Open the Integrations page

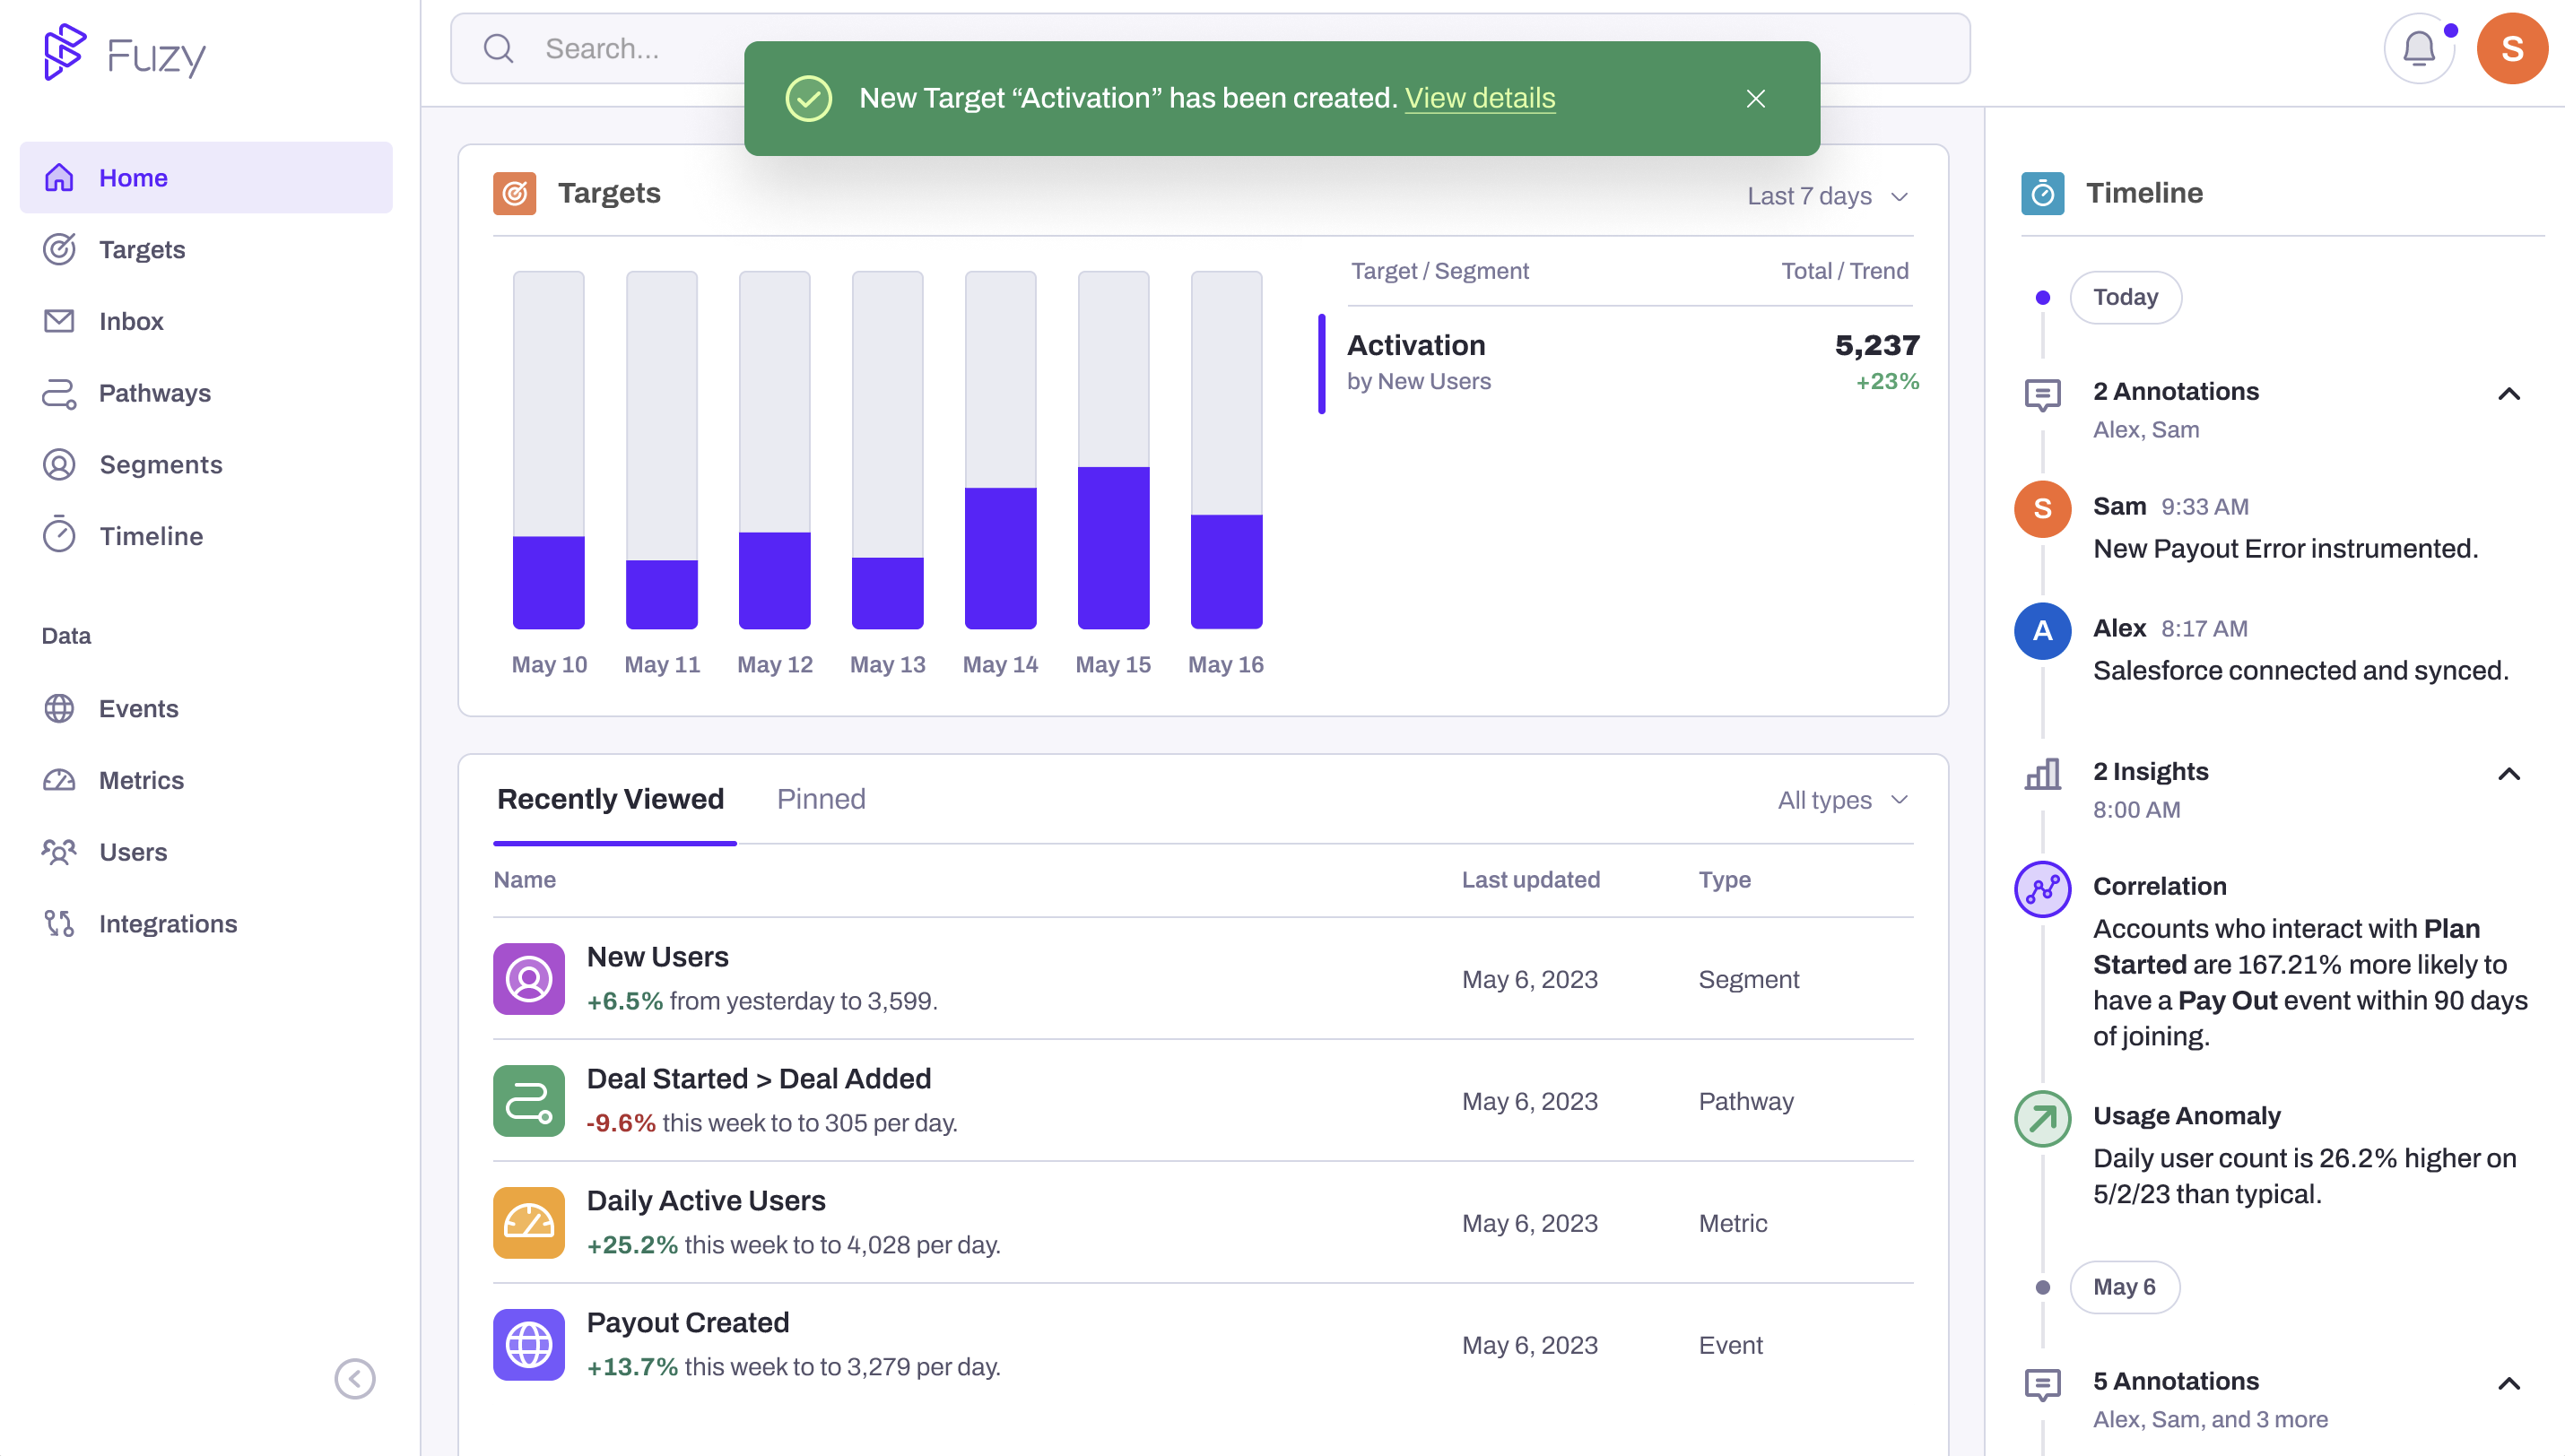pos(167,923)
